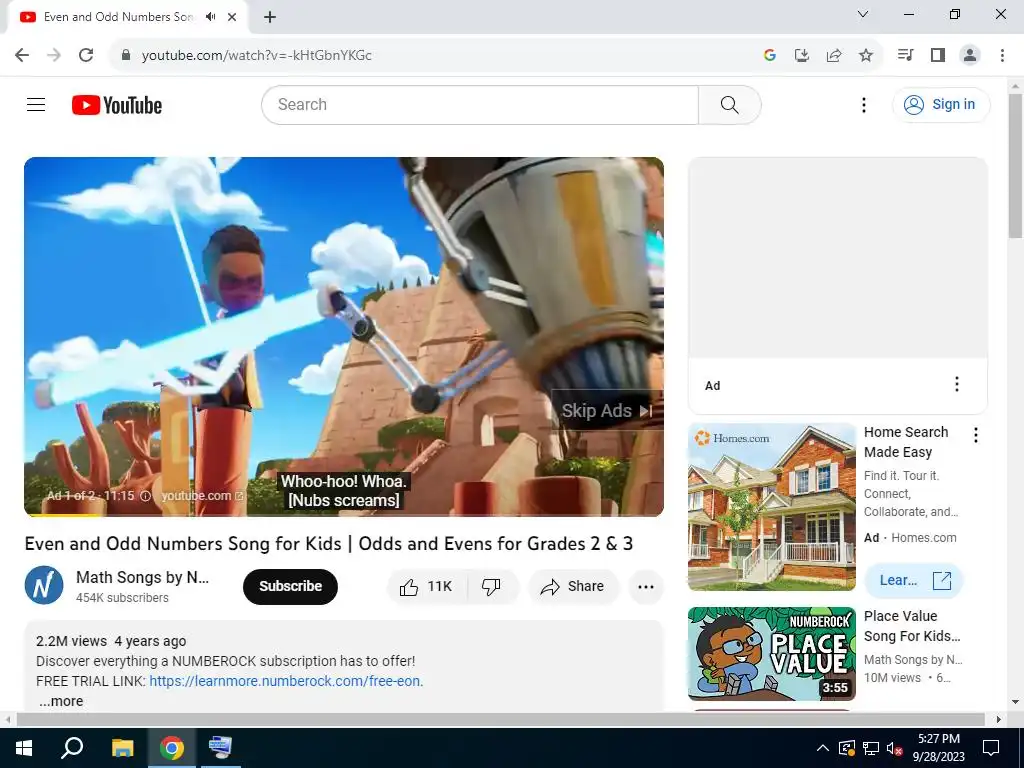Open tab search chevron

[x=863, y=14]
